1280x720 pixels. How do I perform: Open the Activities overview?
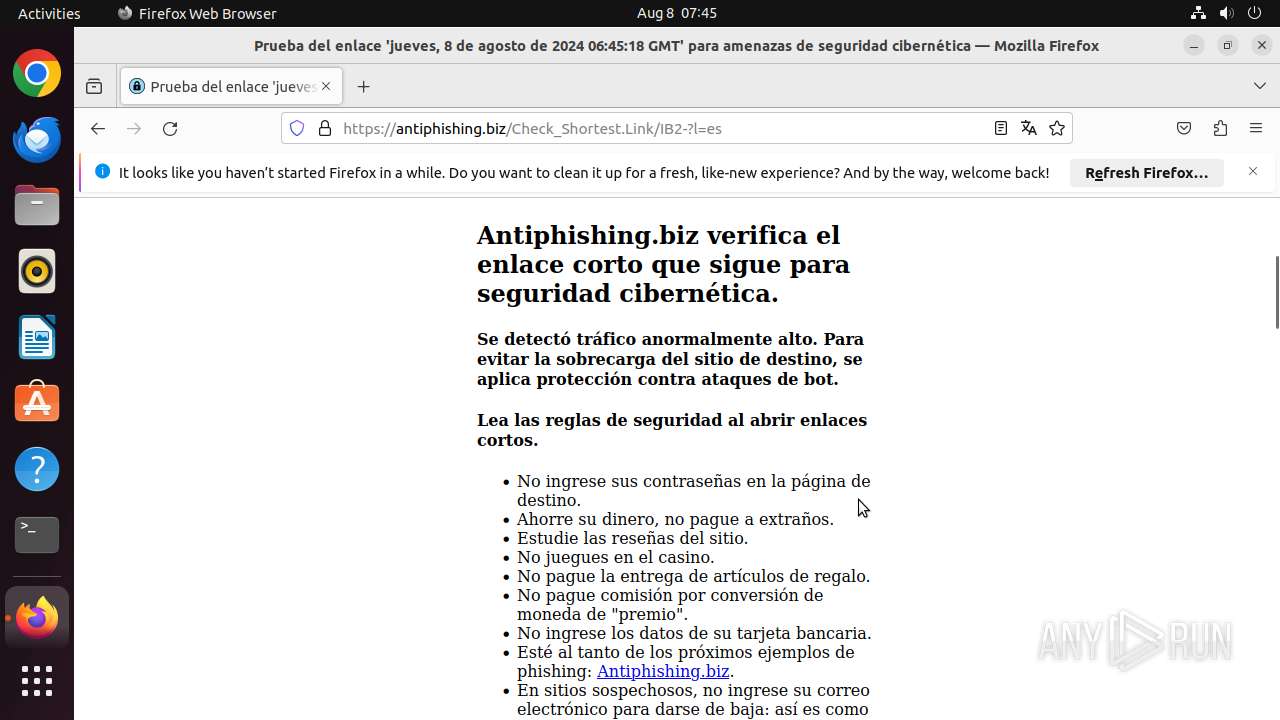(x=49, y=13)
